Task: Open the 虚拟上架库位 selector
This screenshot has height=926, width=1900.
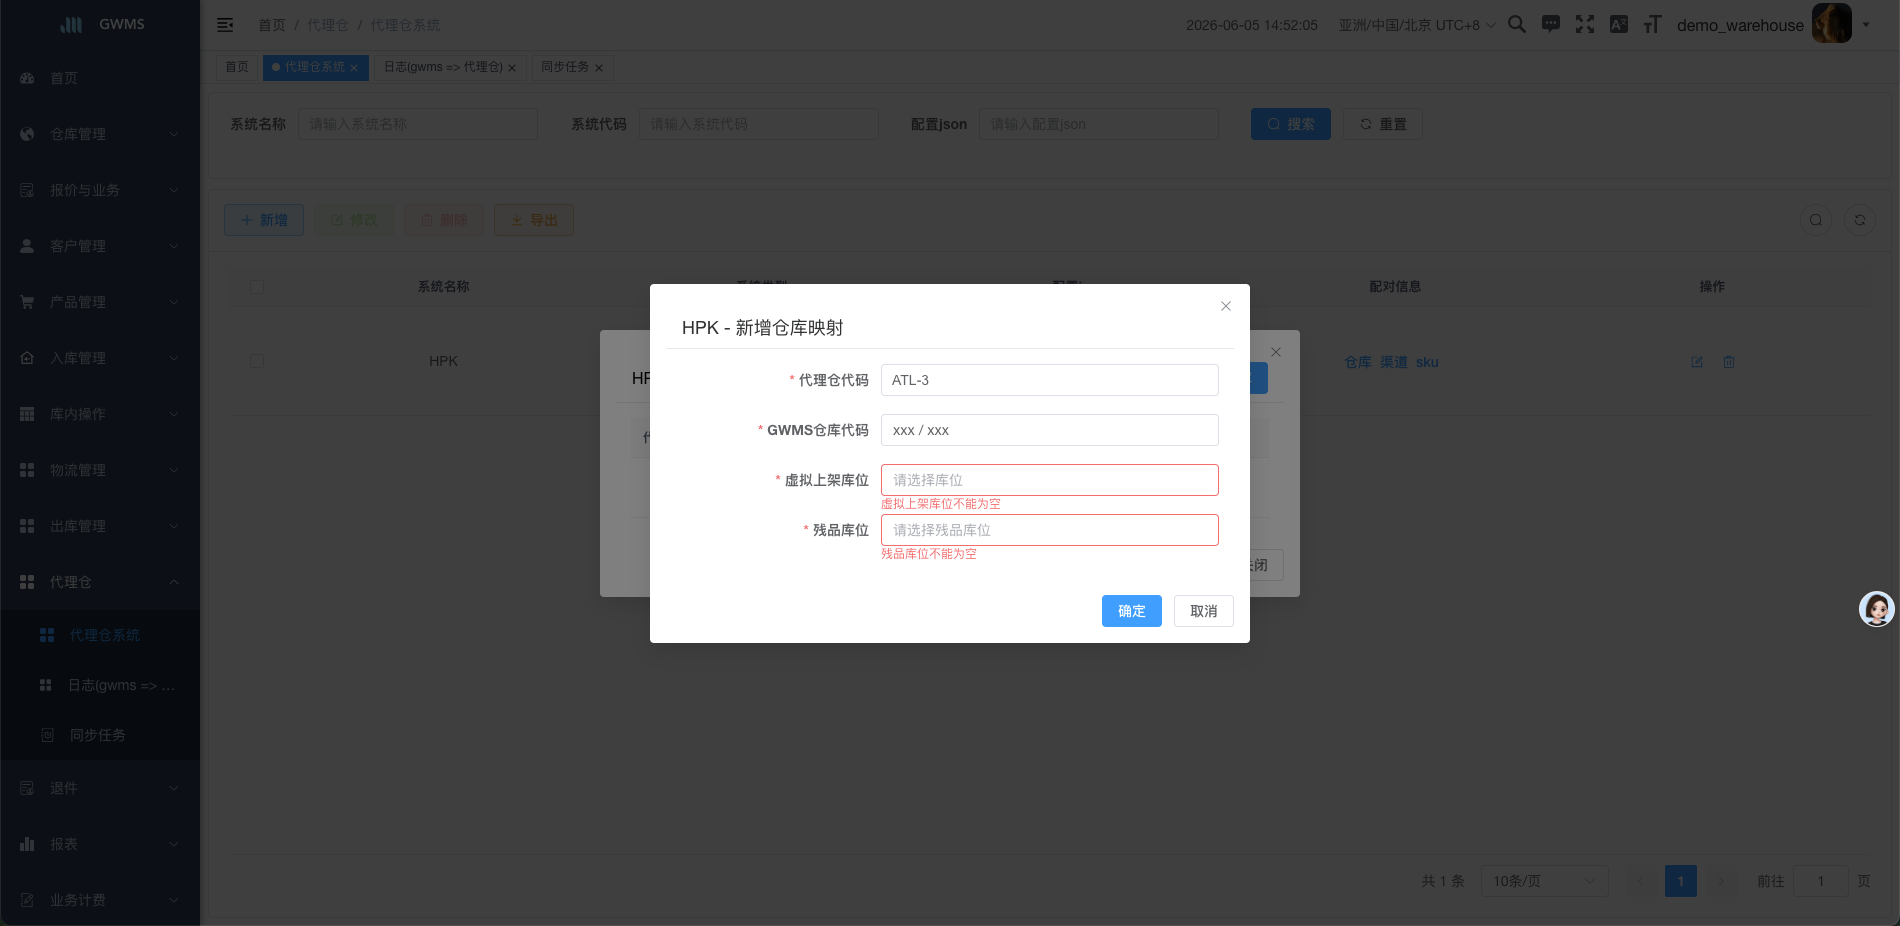Action: [x=1050, y=480]
